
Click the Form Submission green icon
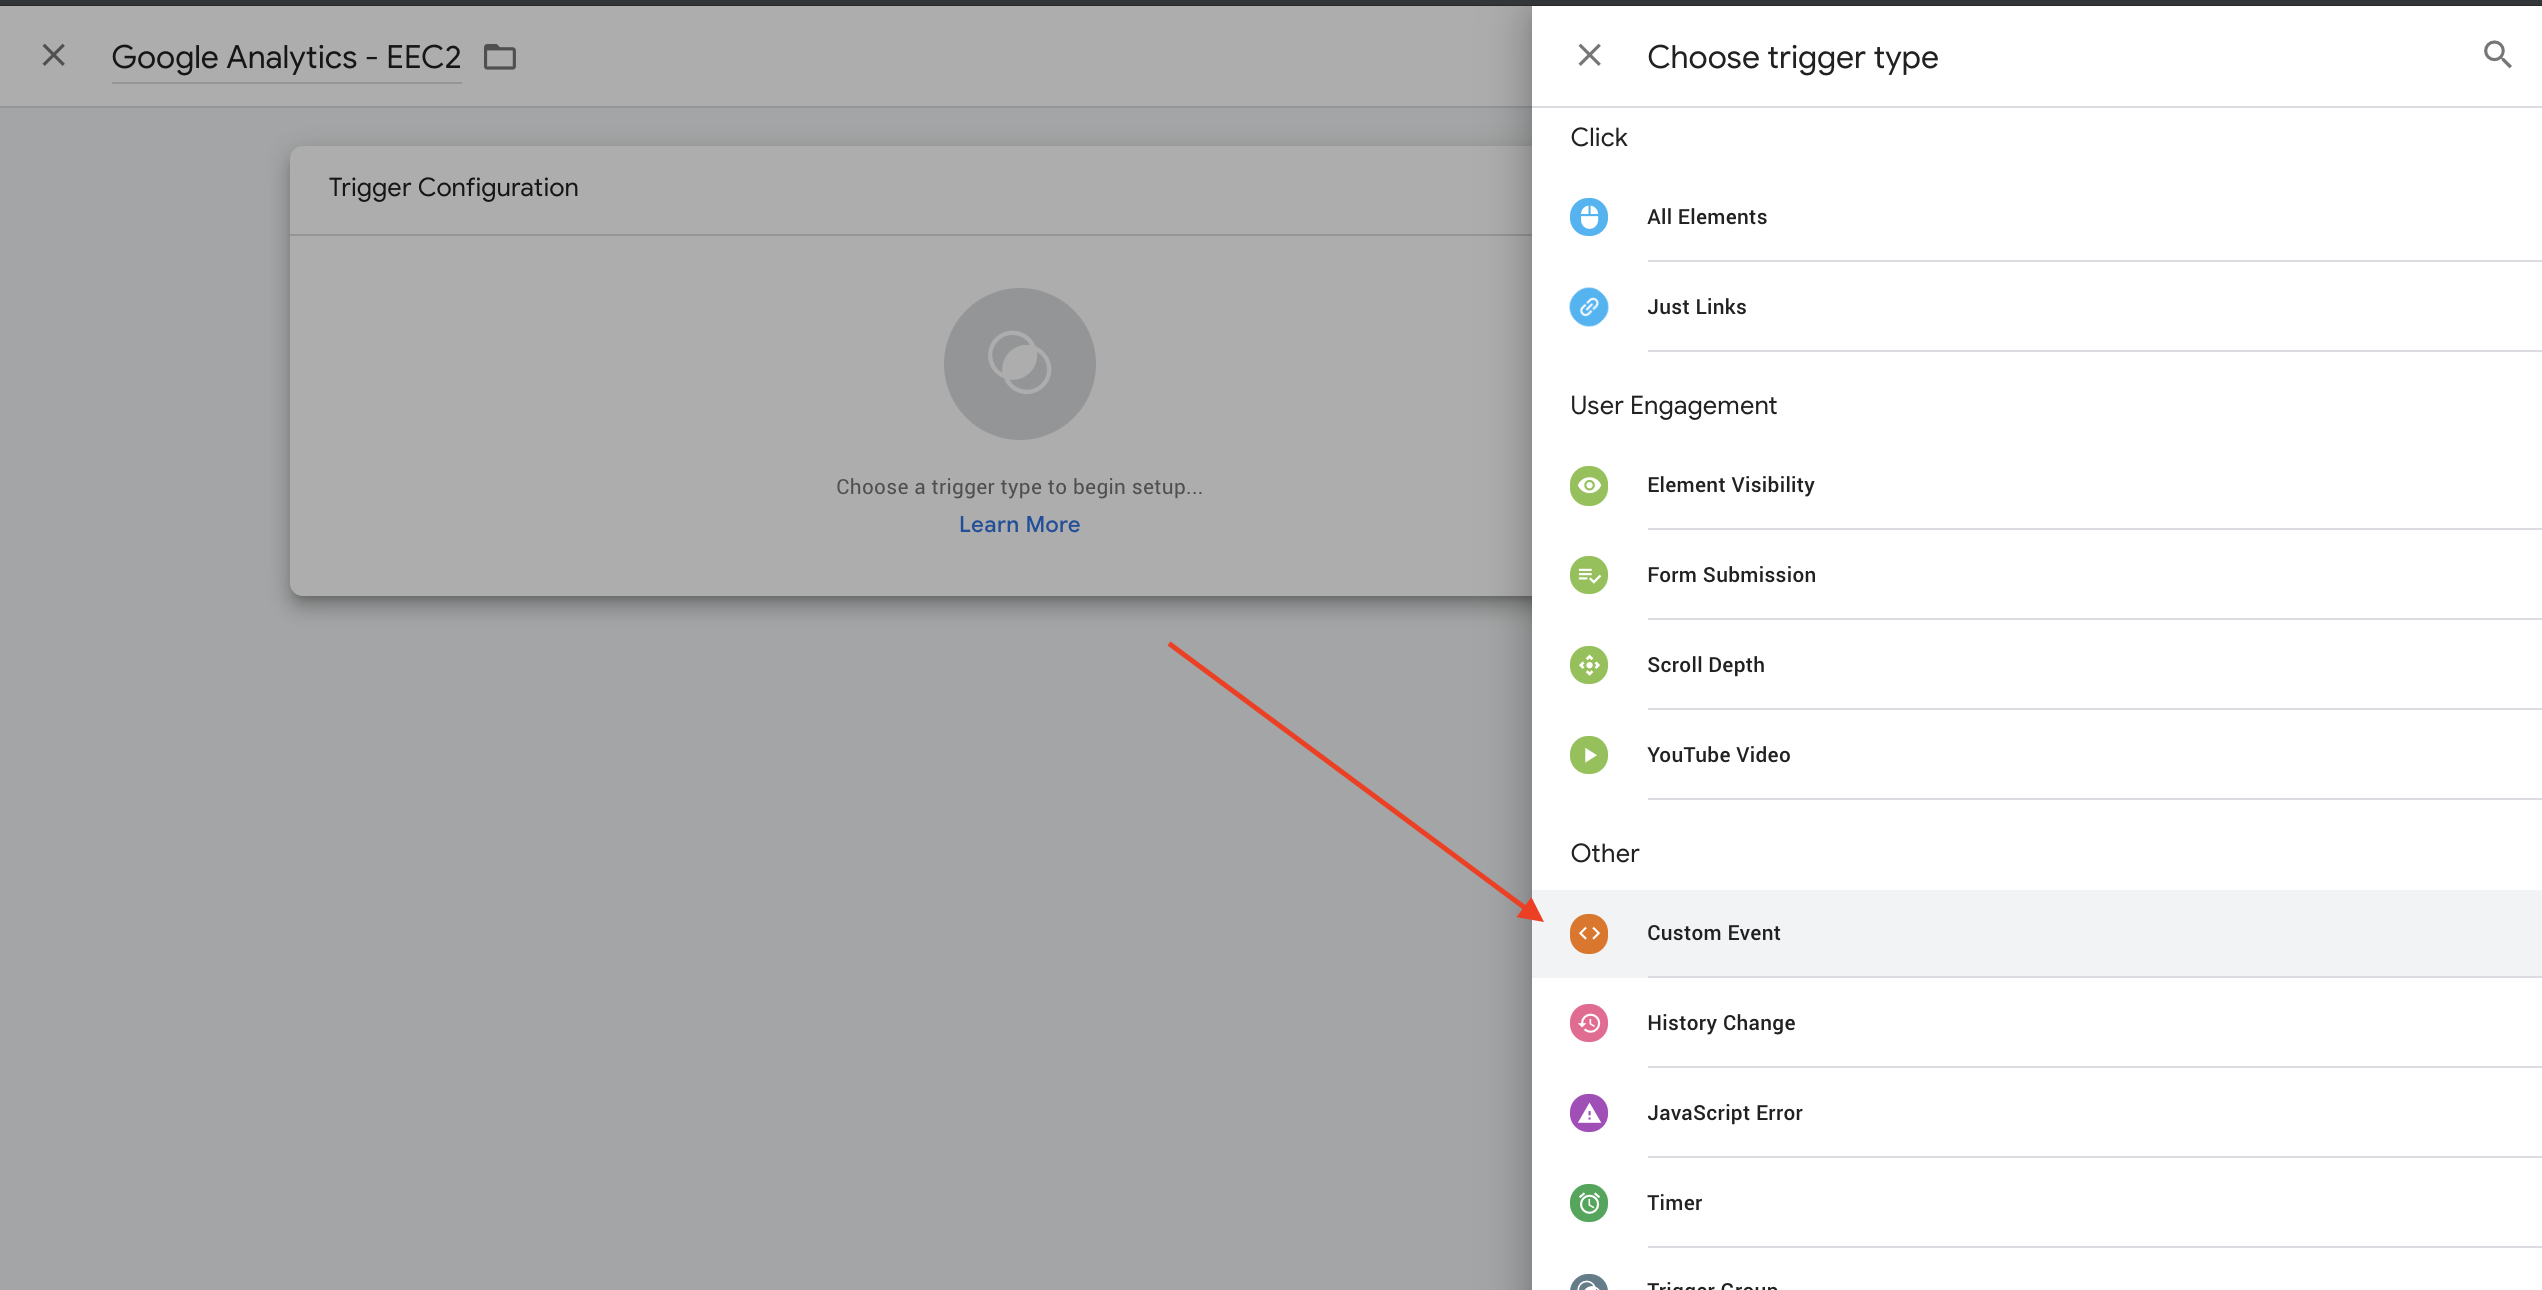(x=1588, y=575)
